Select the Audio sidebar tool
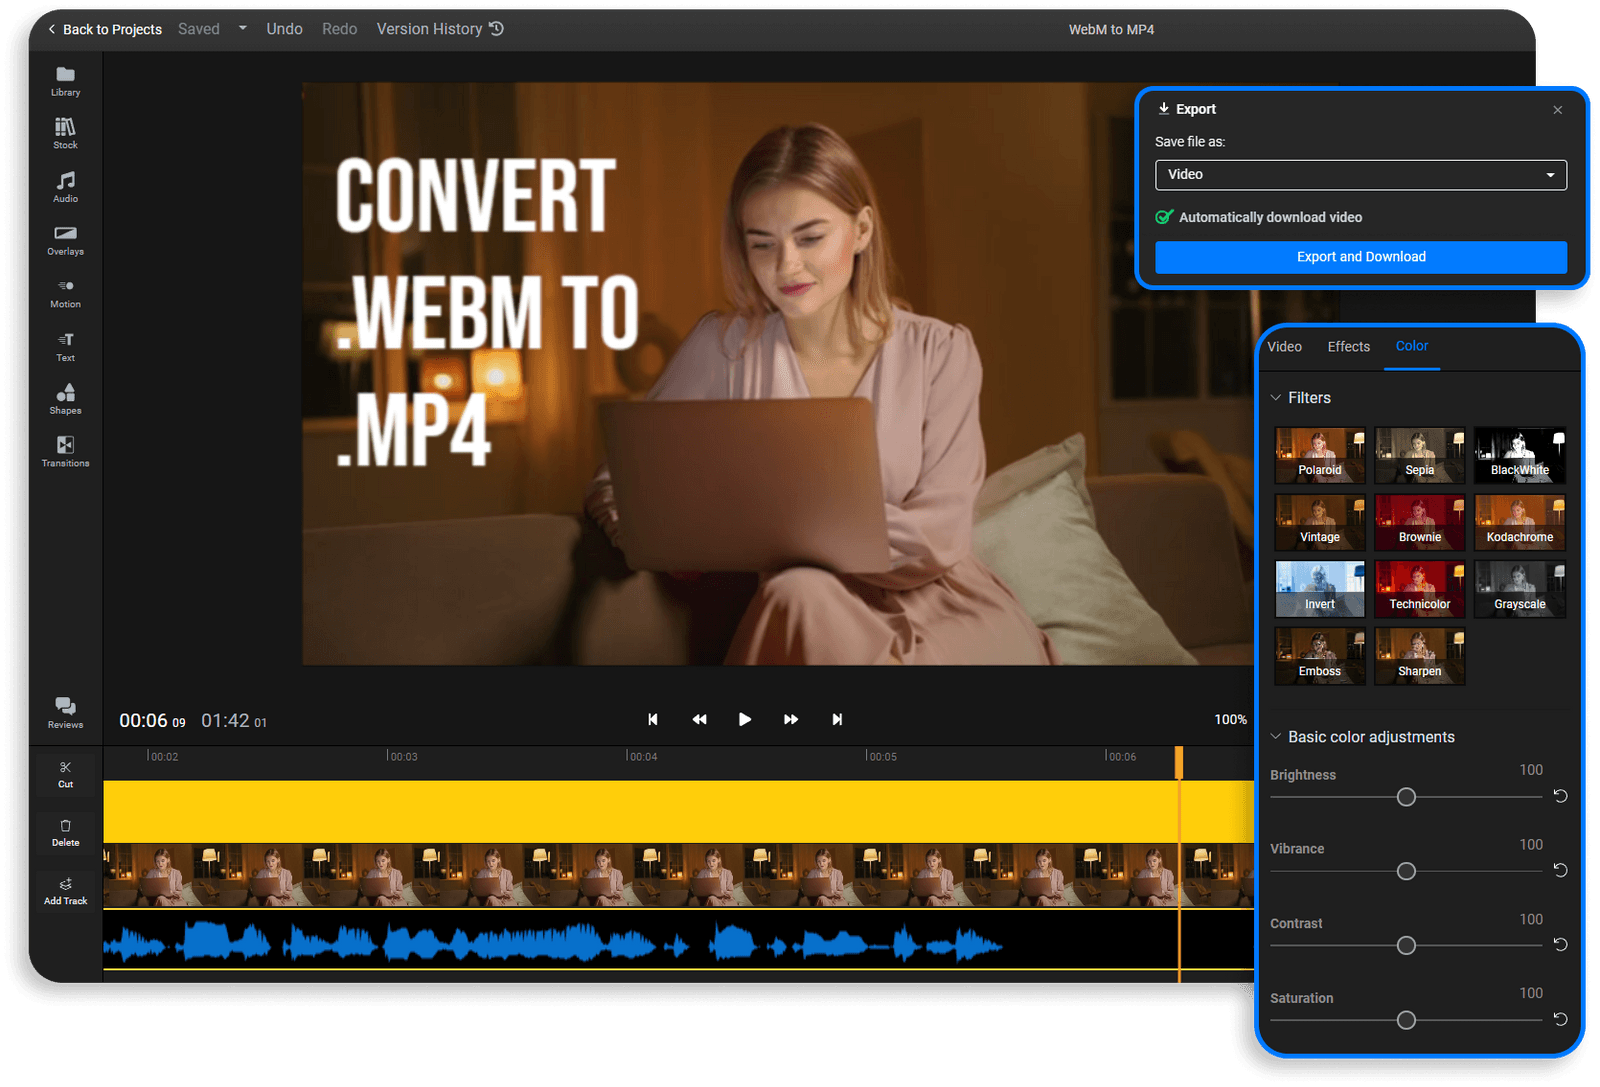The width and height of the screenshot is (1600, 1087). click(x=65, y=186)
